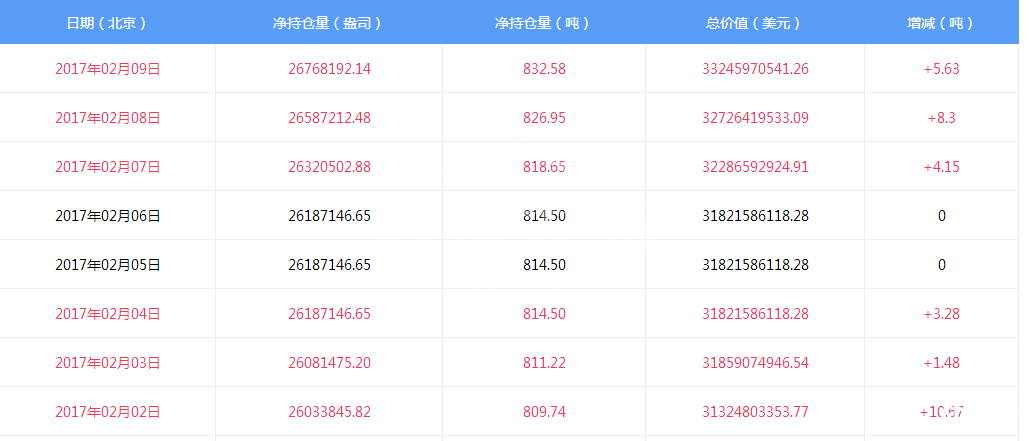Select the date cell 2017年02月02日
The height and width of the screenshot is (441, 1033).
coord(107,412)
